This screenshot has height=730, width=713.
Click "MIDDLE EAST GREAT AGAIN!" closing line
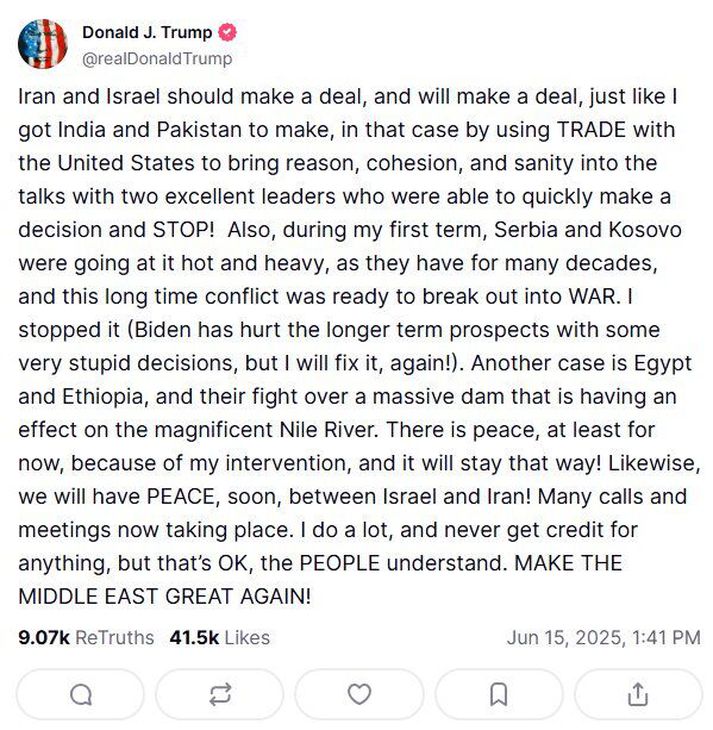pyautogui.click(x=165, y=596)
